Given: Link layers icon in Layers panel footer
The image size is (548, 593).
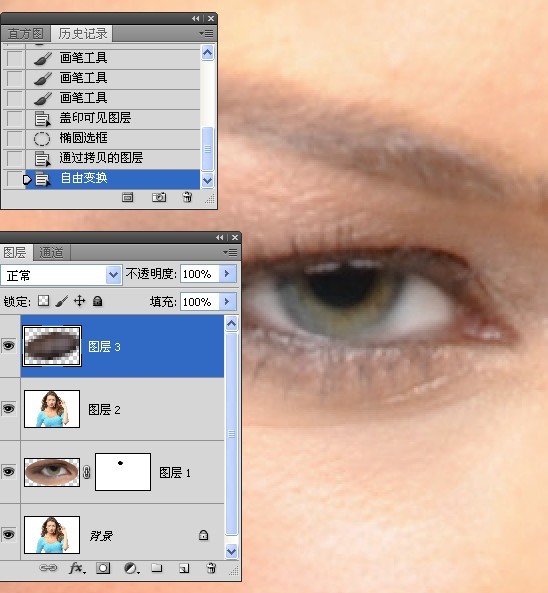Looking at the screenshot, I should [x=48, y=568].
